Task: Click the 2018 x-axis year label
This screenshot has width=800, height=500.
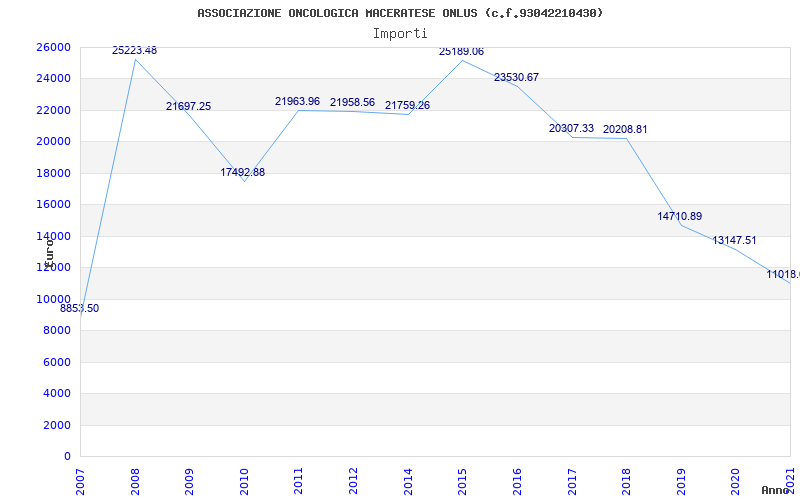Action: (626, 481)
